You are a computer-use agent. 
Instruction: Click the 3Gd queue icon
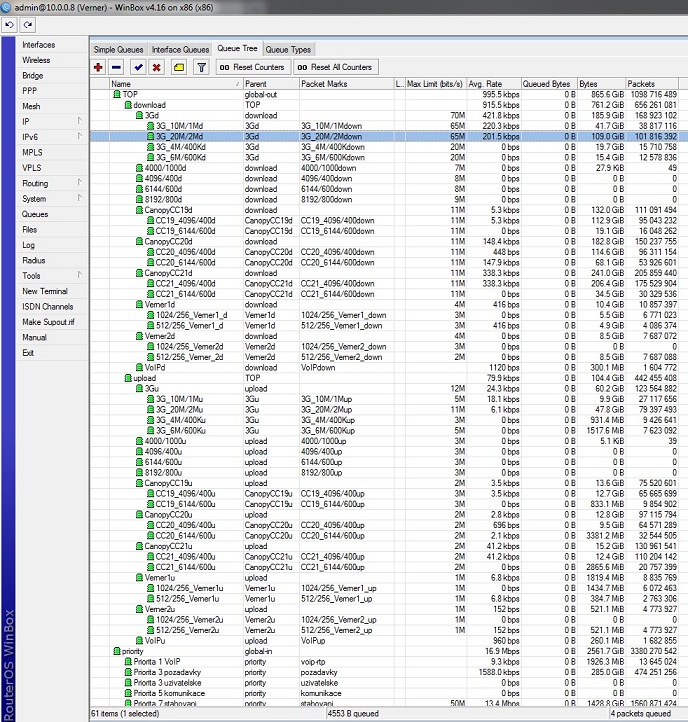click(x=139, y=116)
